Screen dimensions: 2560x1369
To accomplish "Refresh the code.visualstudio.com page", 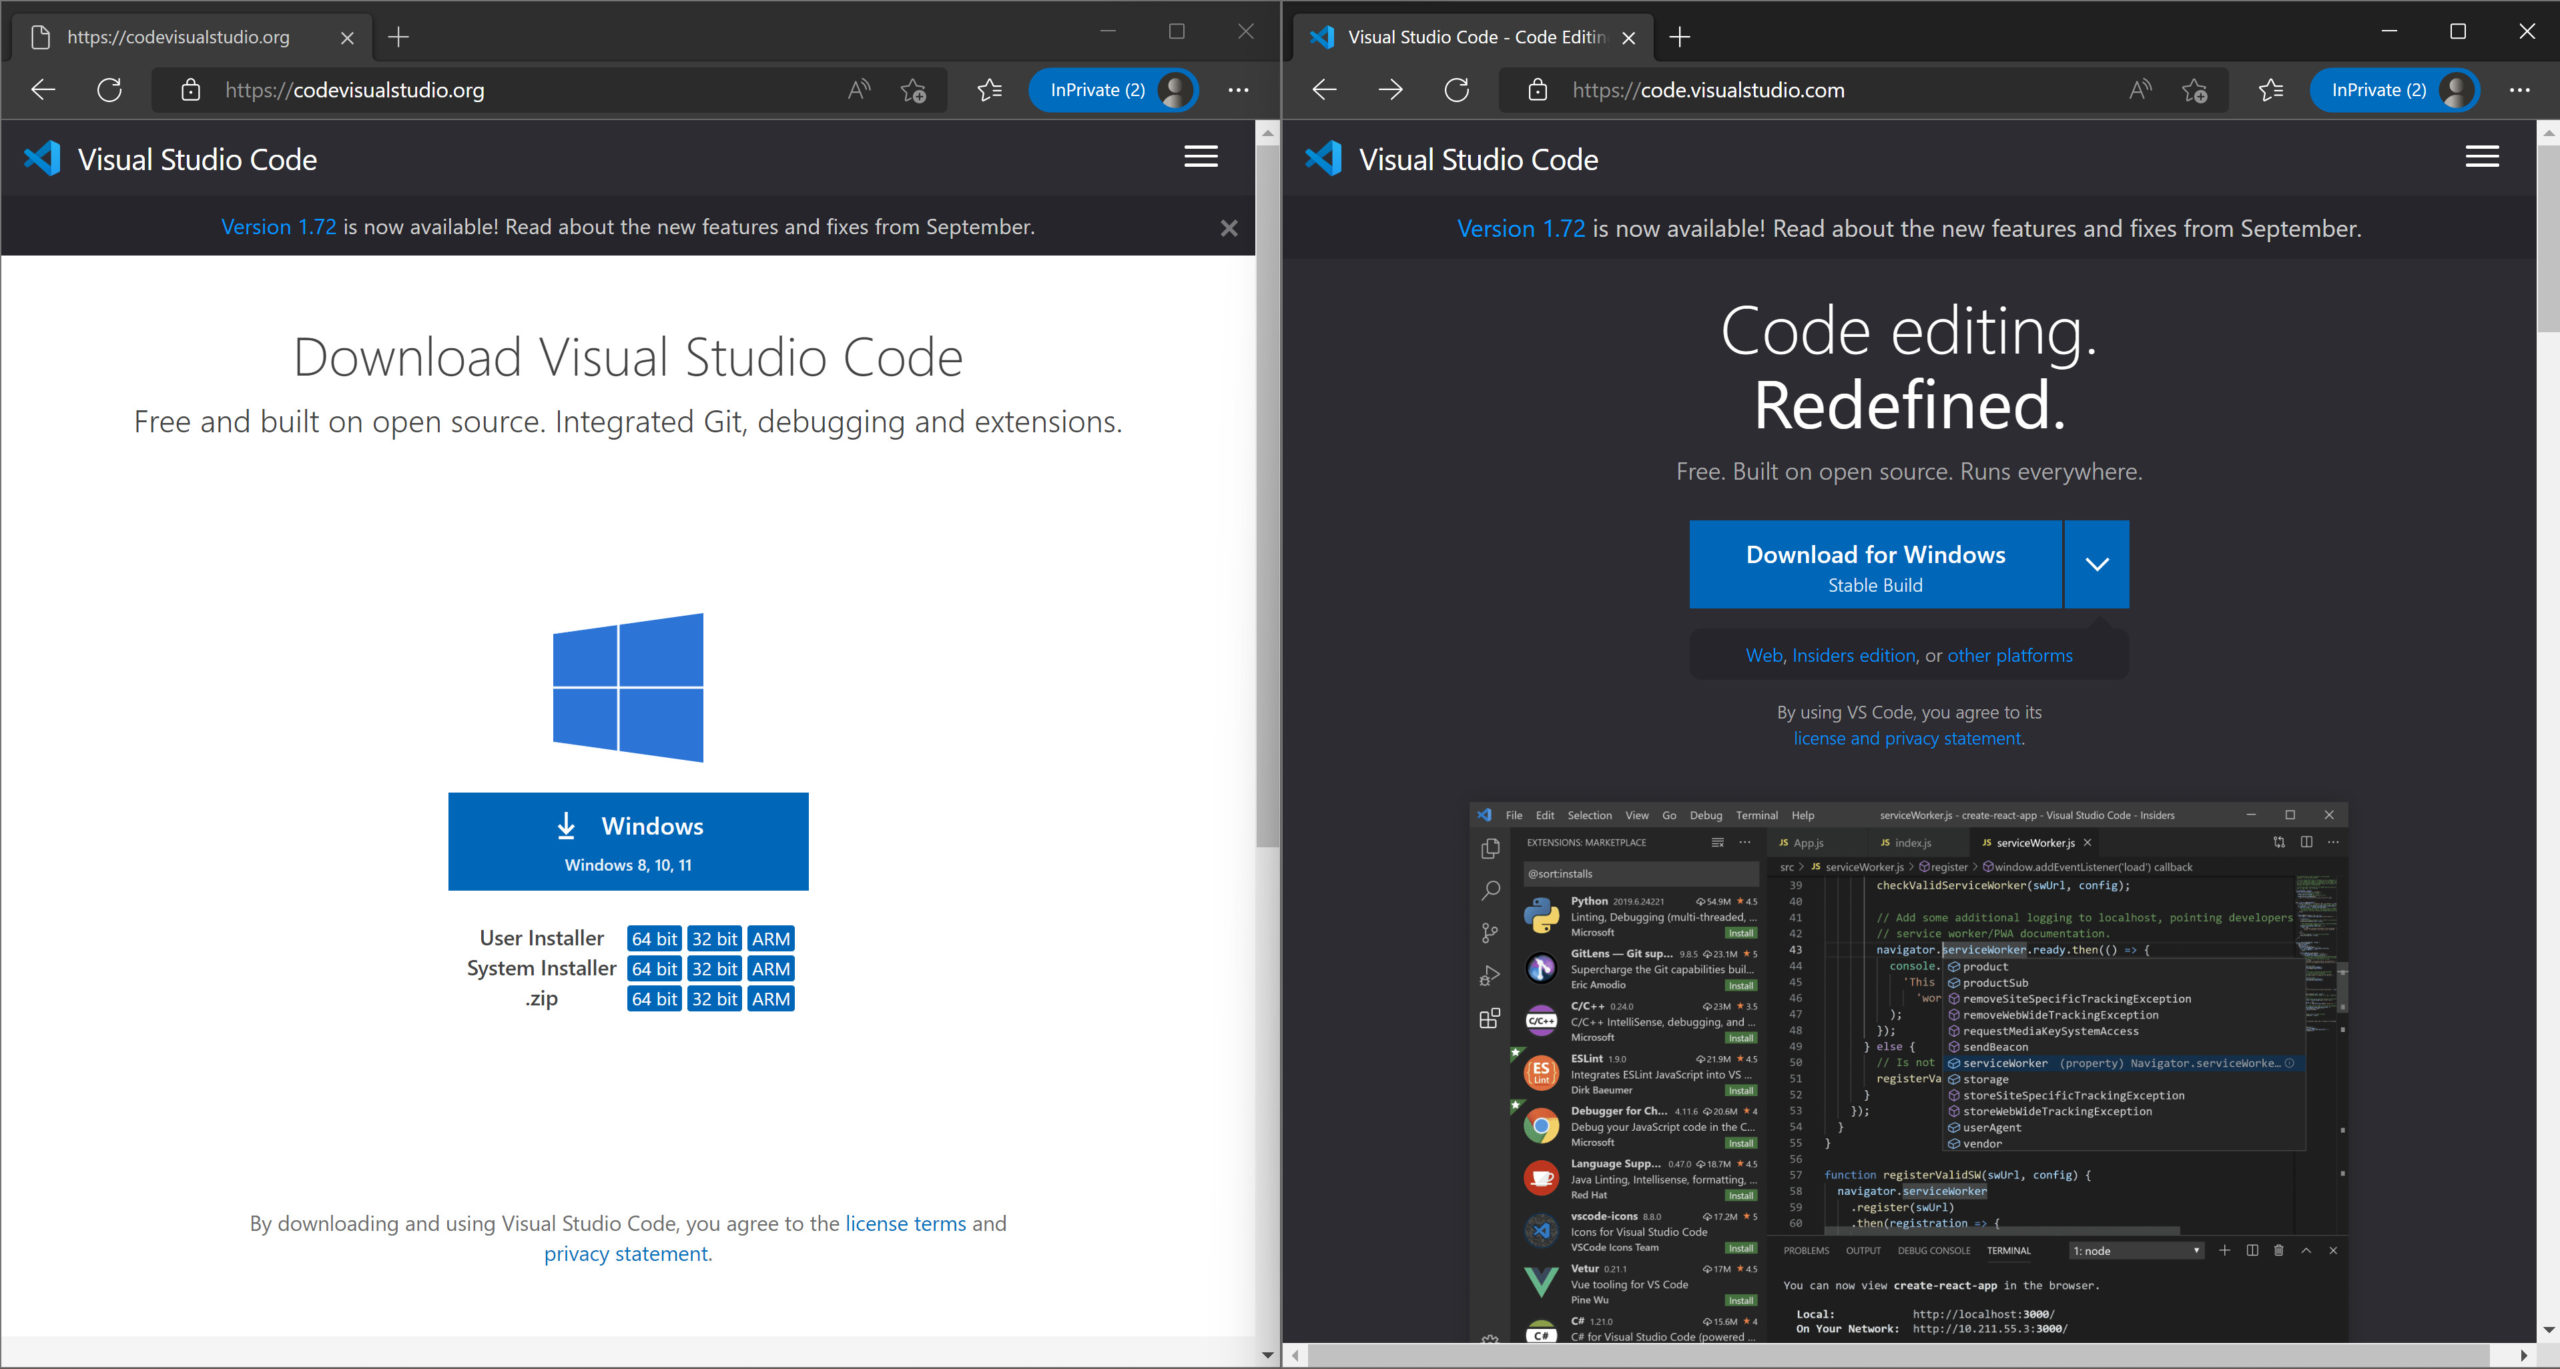I will click(1457, 90).
